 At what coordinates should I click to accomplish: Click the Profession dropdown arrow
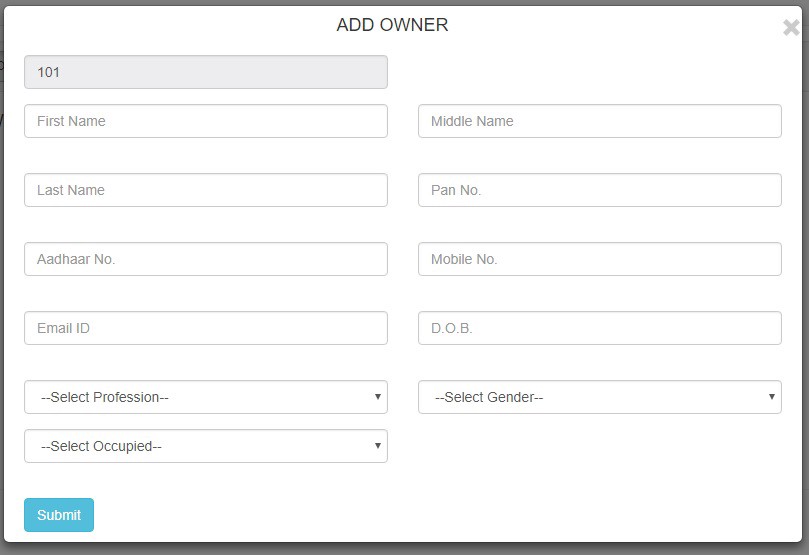click(377, 397)
